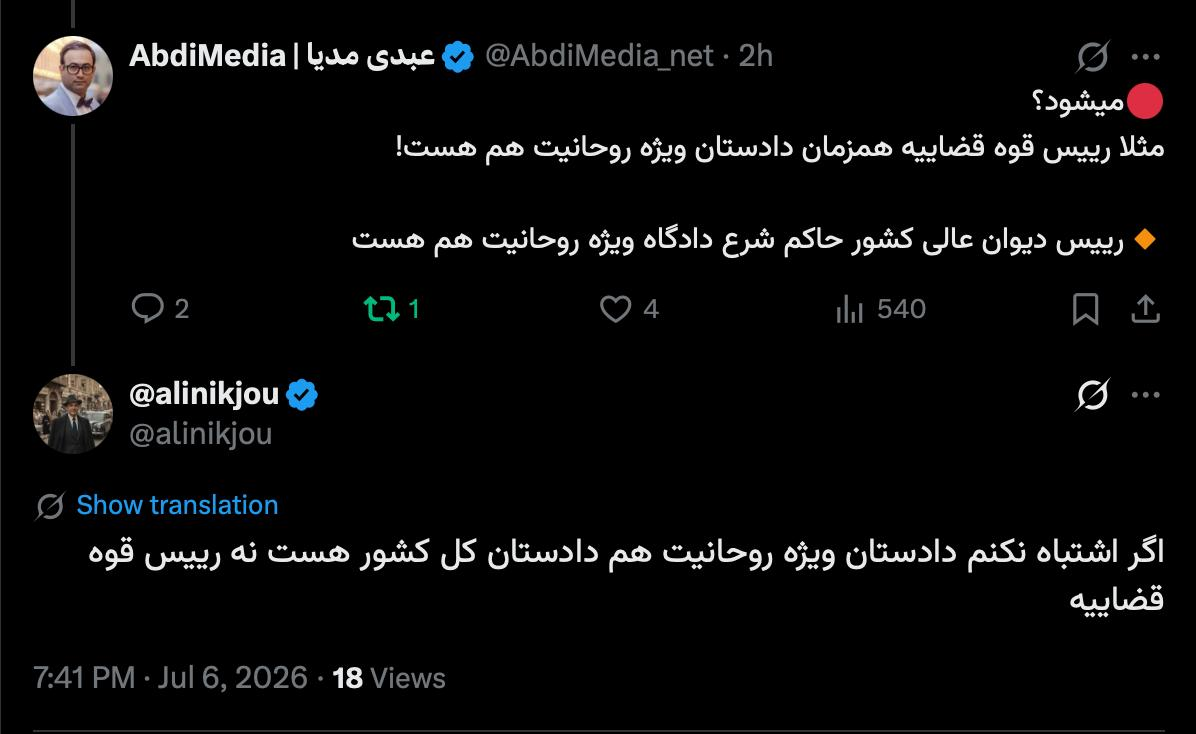Click alinikjou's verified blue badge
This screenshot has height=734, width=1196.
pos(302,394)
